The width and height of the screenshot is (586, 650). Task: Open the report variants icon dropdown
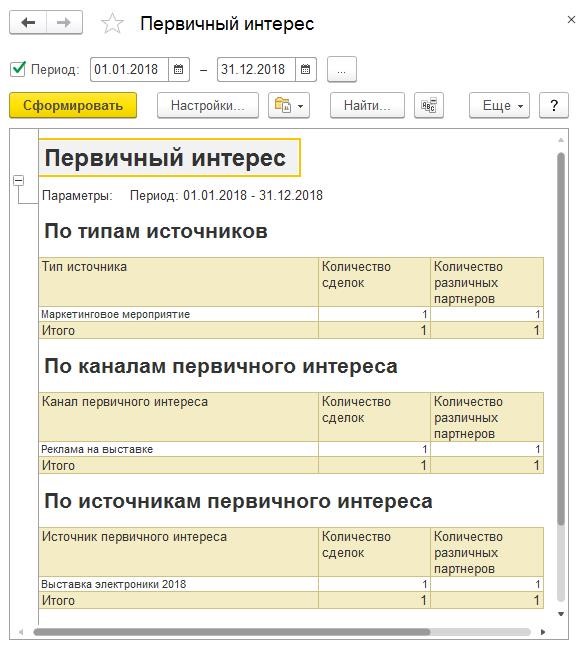pyautogui.click(x=289, y=105)
